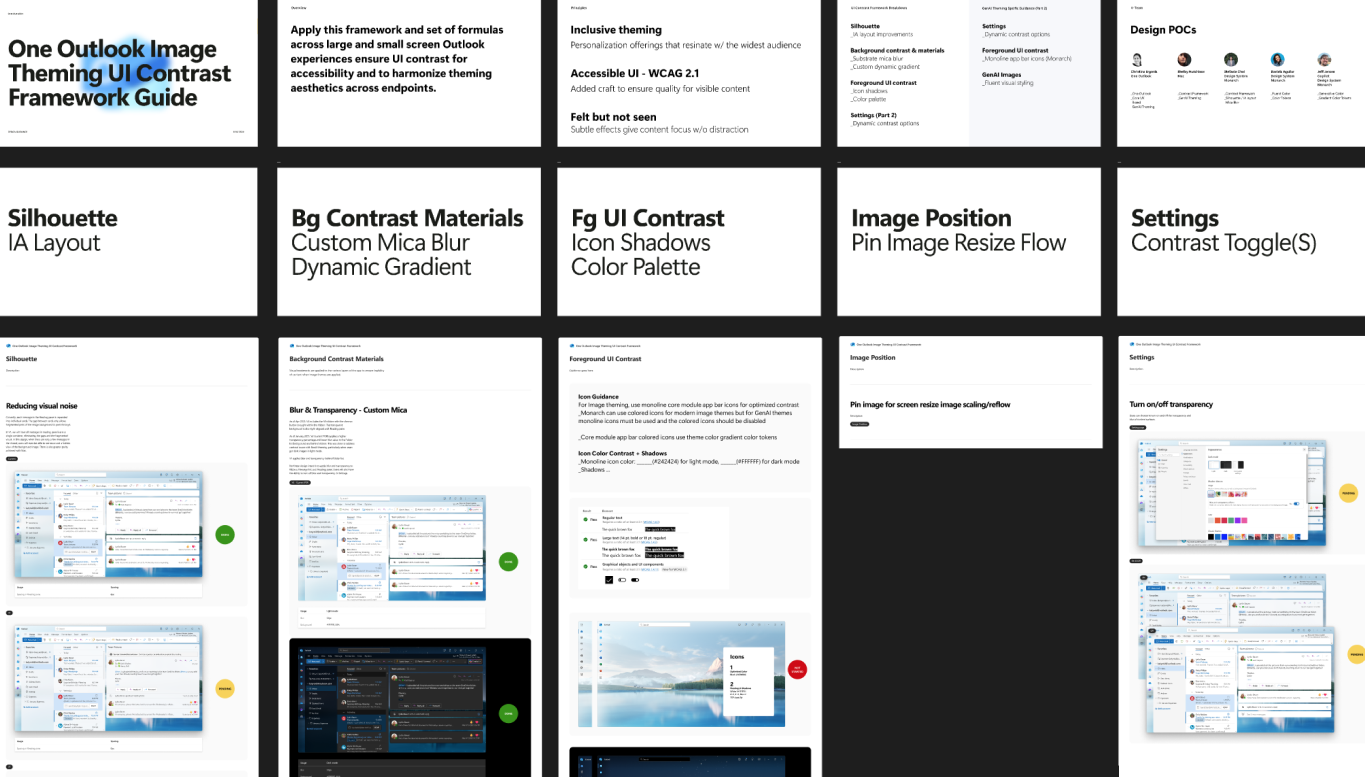Click the dark pill tag under Turn on/off transparency
The width and height of the screenshot is (1365, 777).
click(x=1138, y=427)
